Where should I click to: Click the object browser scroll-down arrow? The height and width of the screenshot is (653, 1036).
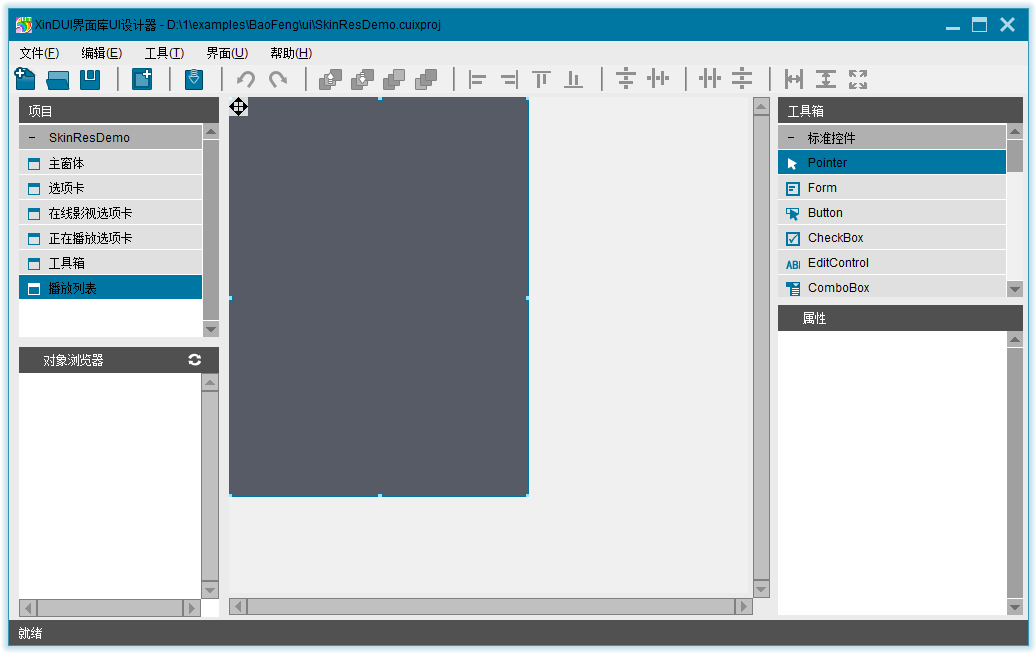[210, 590]
